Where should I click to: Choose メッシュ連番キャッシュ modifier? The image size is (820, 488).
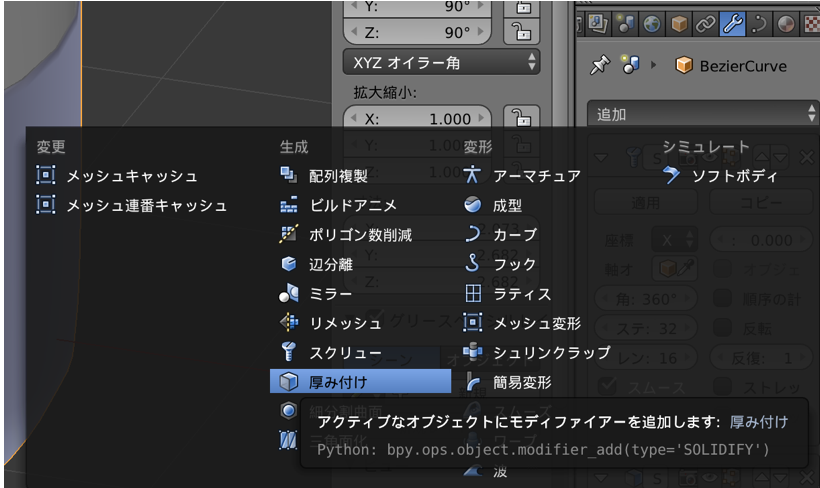tap(132, 205)
